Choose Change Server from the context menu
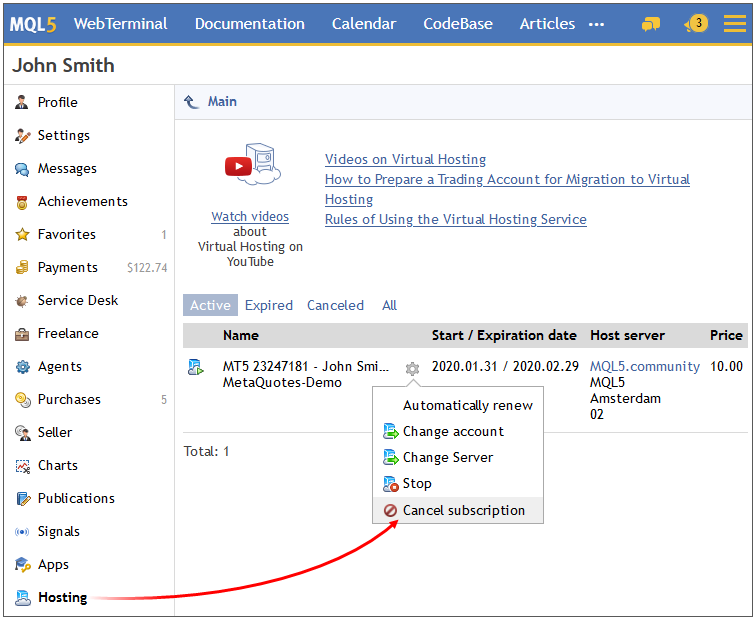The height and width of the screenshot is (620, 754). click(448, 457)
